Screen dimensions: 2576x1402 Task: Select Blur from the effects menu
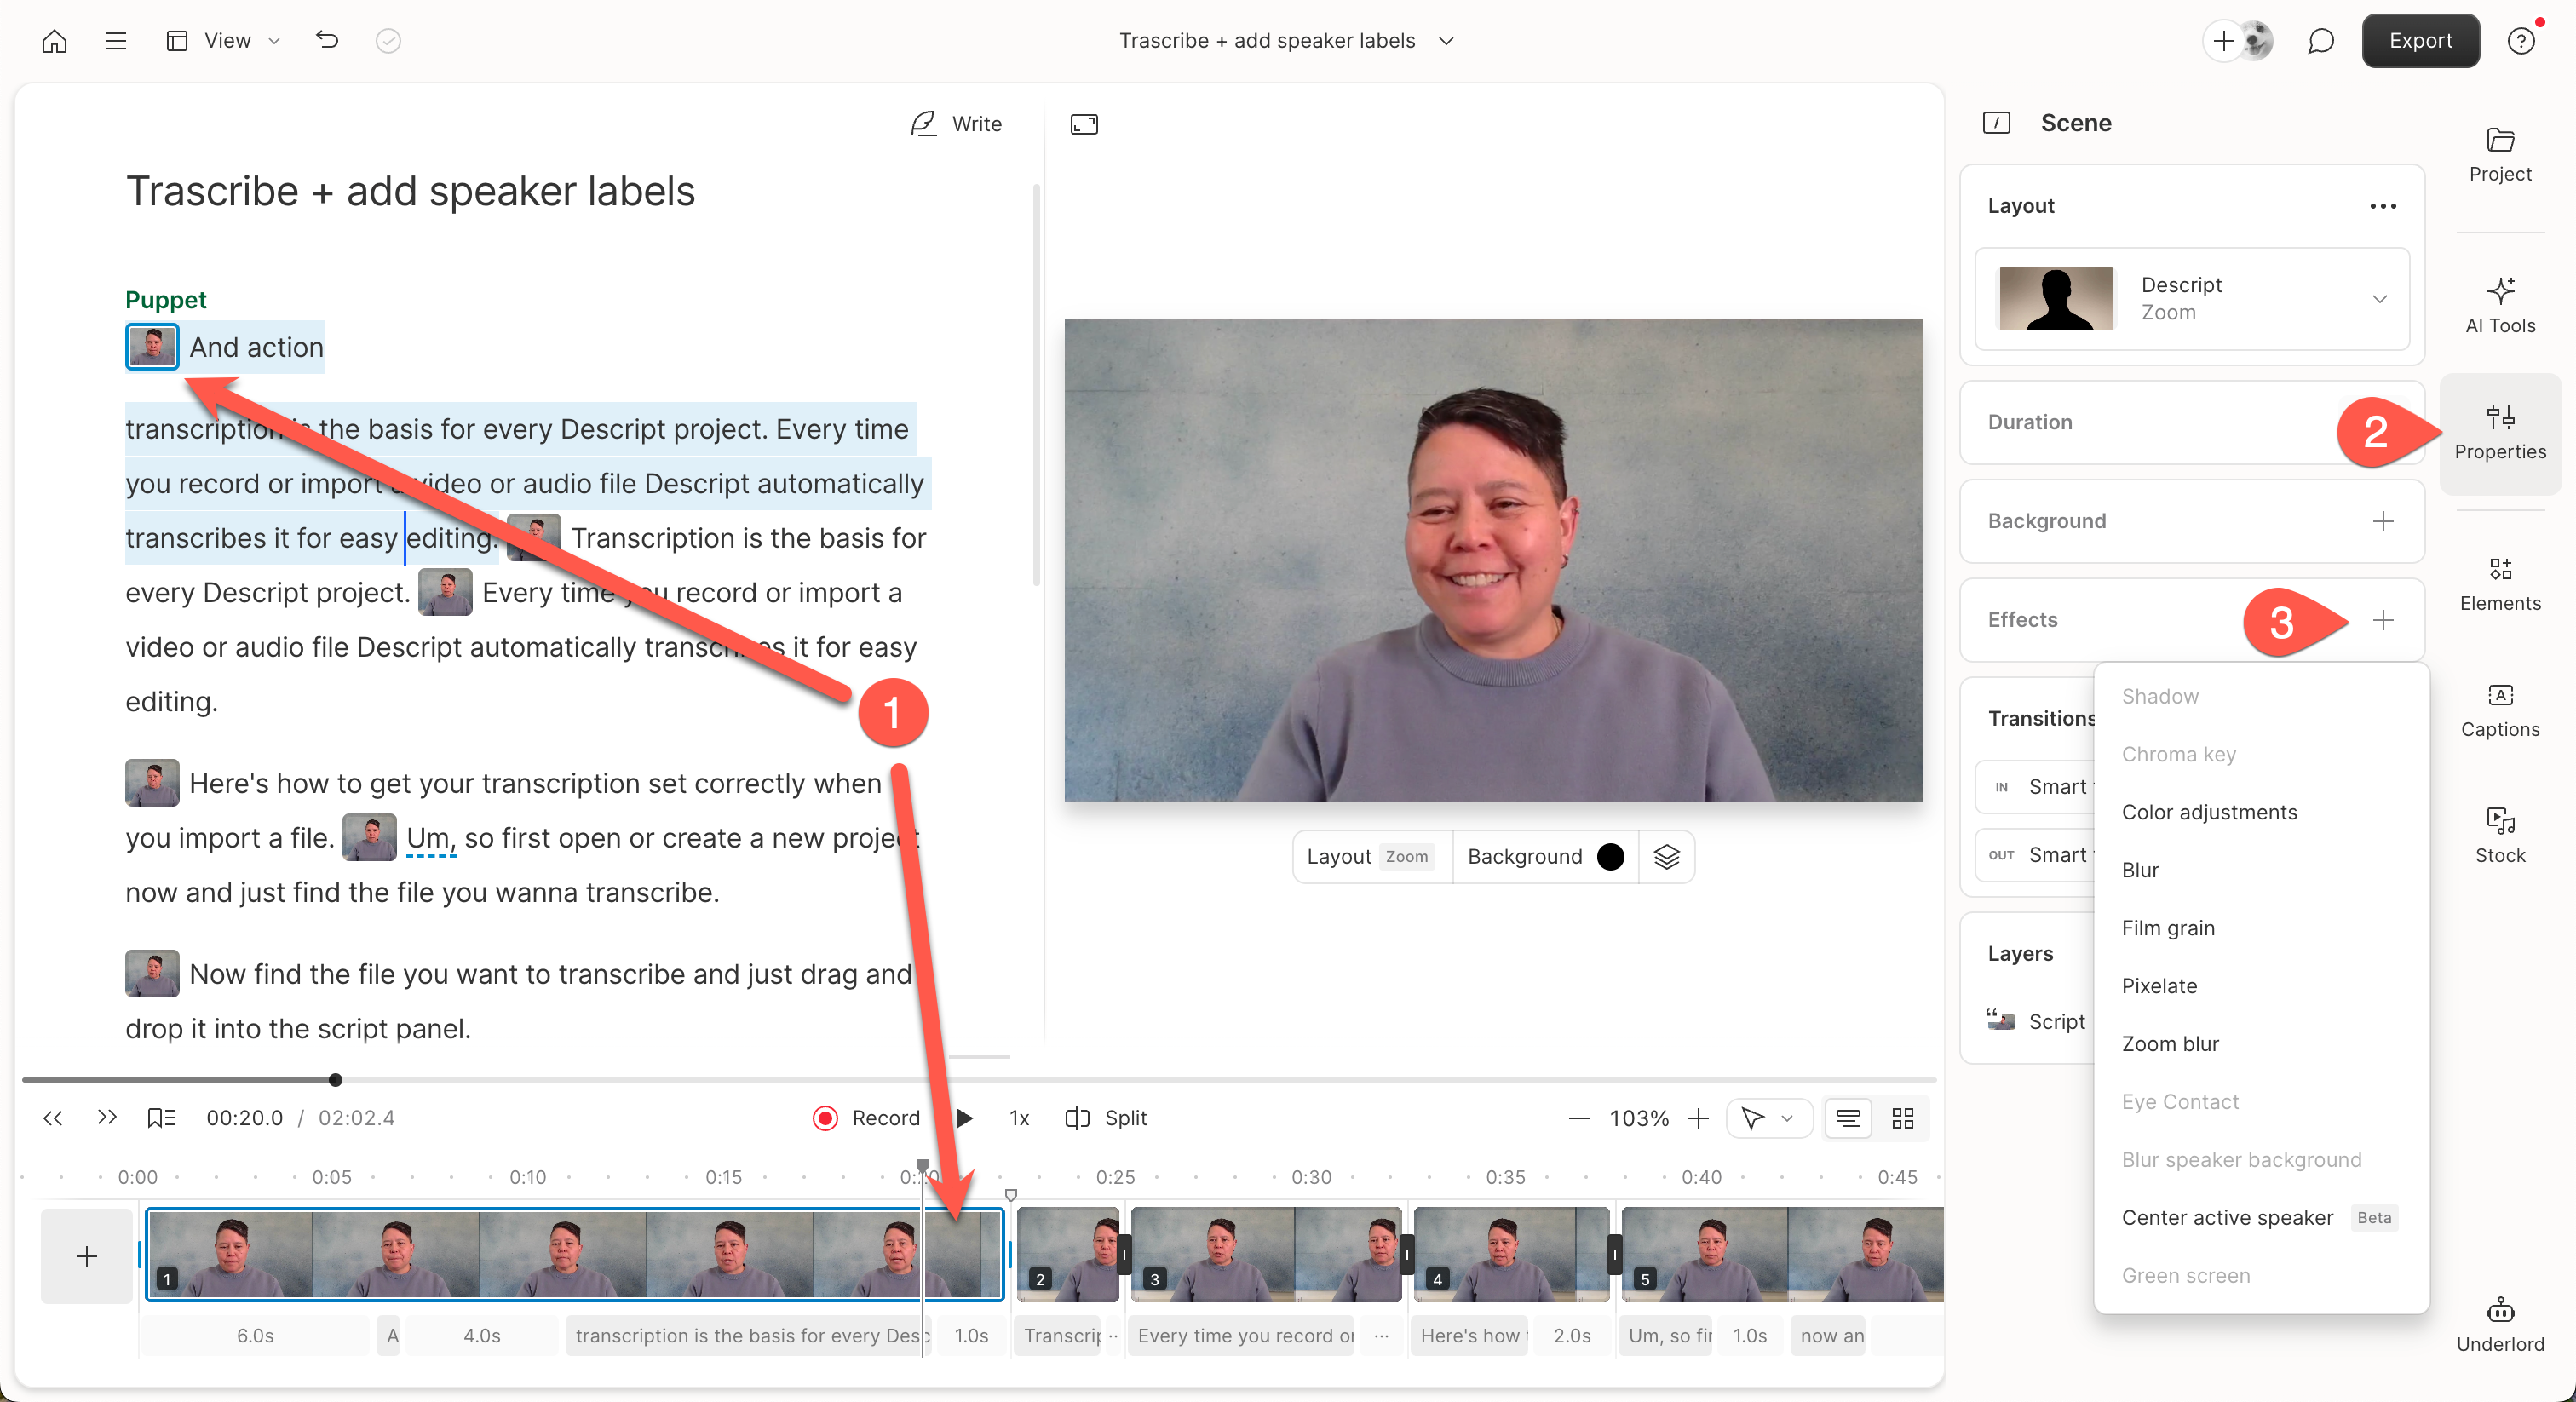point(2140,869)
